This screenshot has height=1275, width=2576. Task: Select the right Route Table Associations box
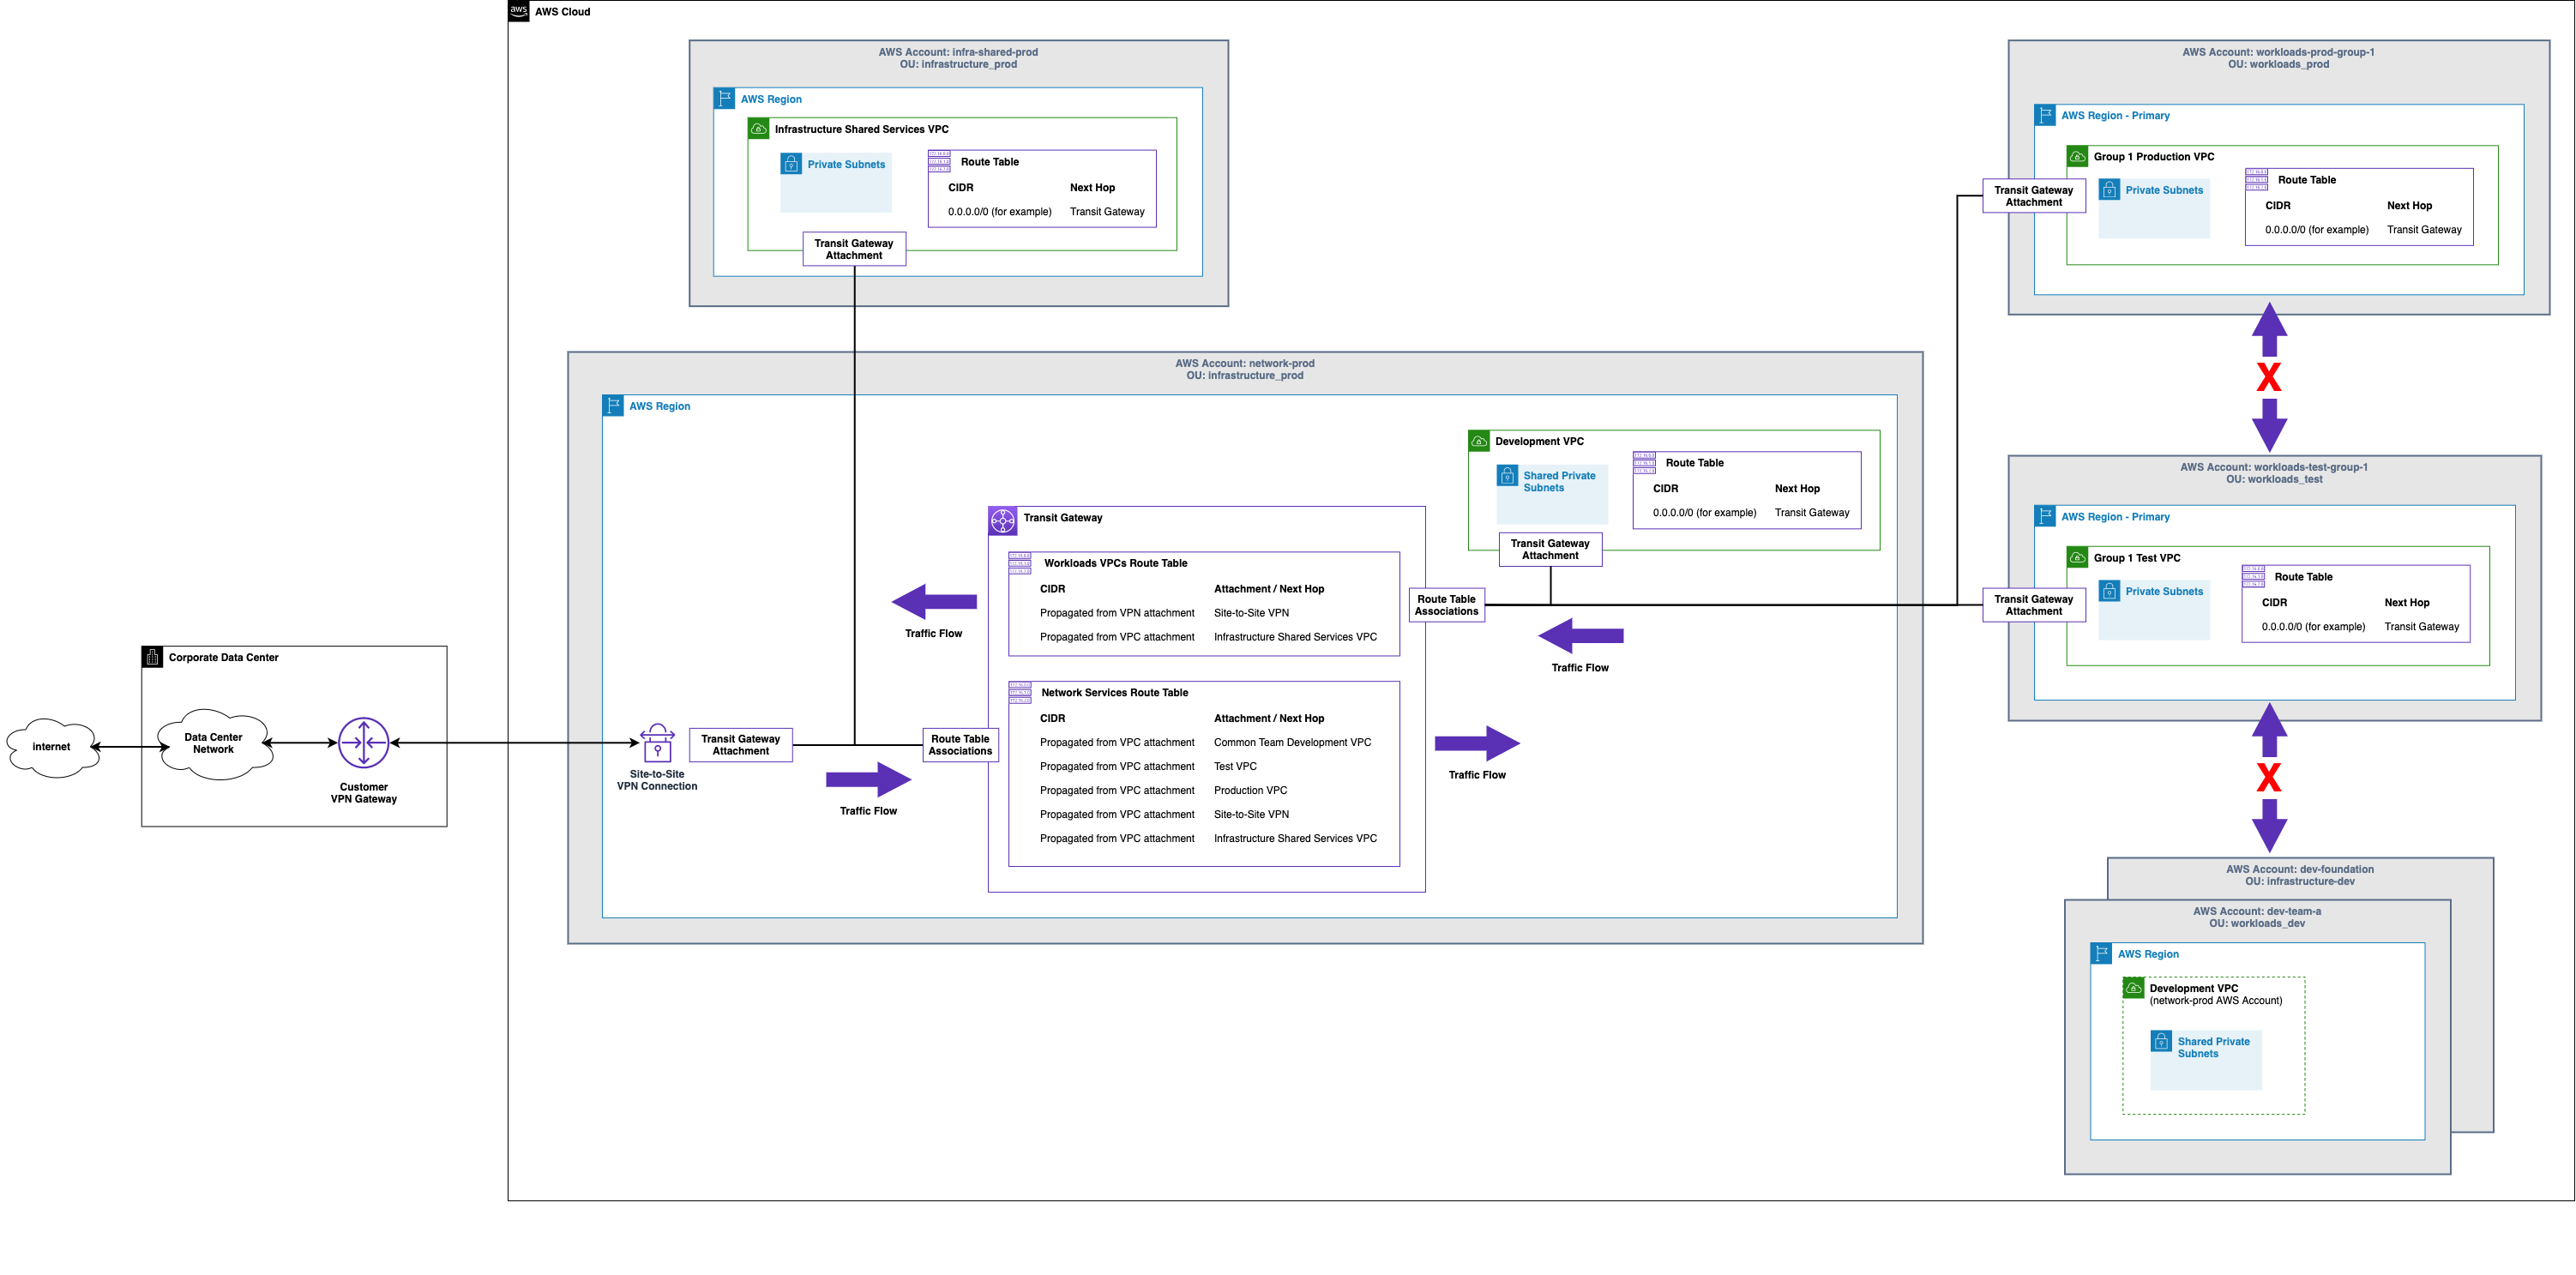(x=1447, y=605)
